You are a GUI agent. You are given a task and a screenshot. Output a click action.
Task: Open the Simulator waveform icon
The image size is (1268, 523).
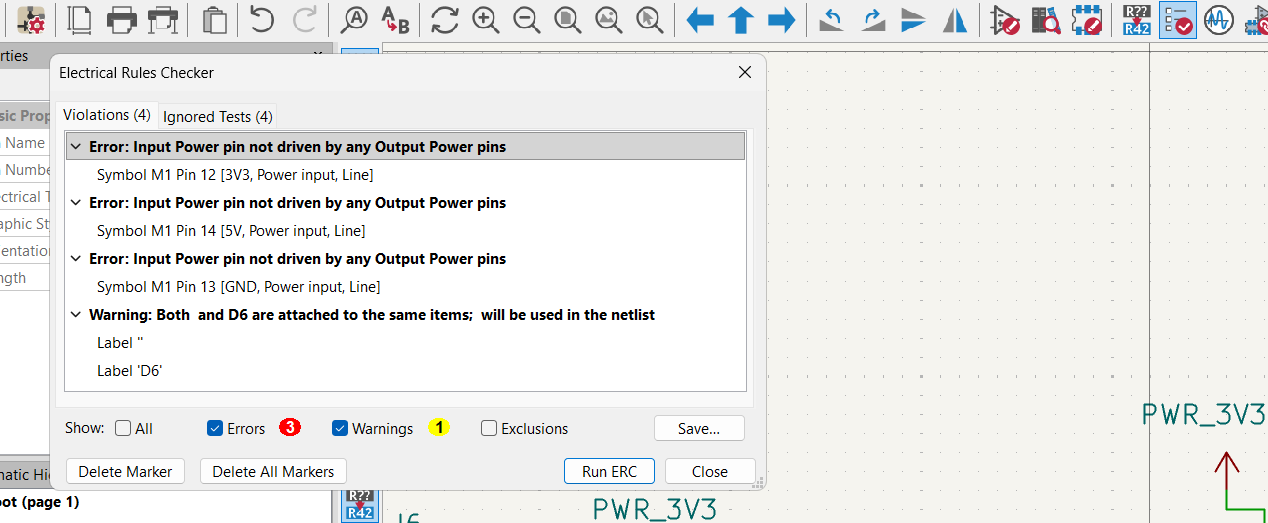coord(1219,19)
